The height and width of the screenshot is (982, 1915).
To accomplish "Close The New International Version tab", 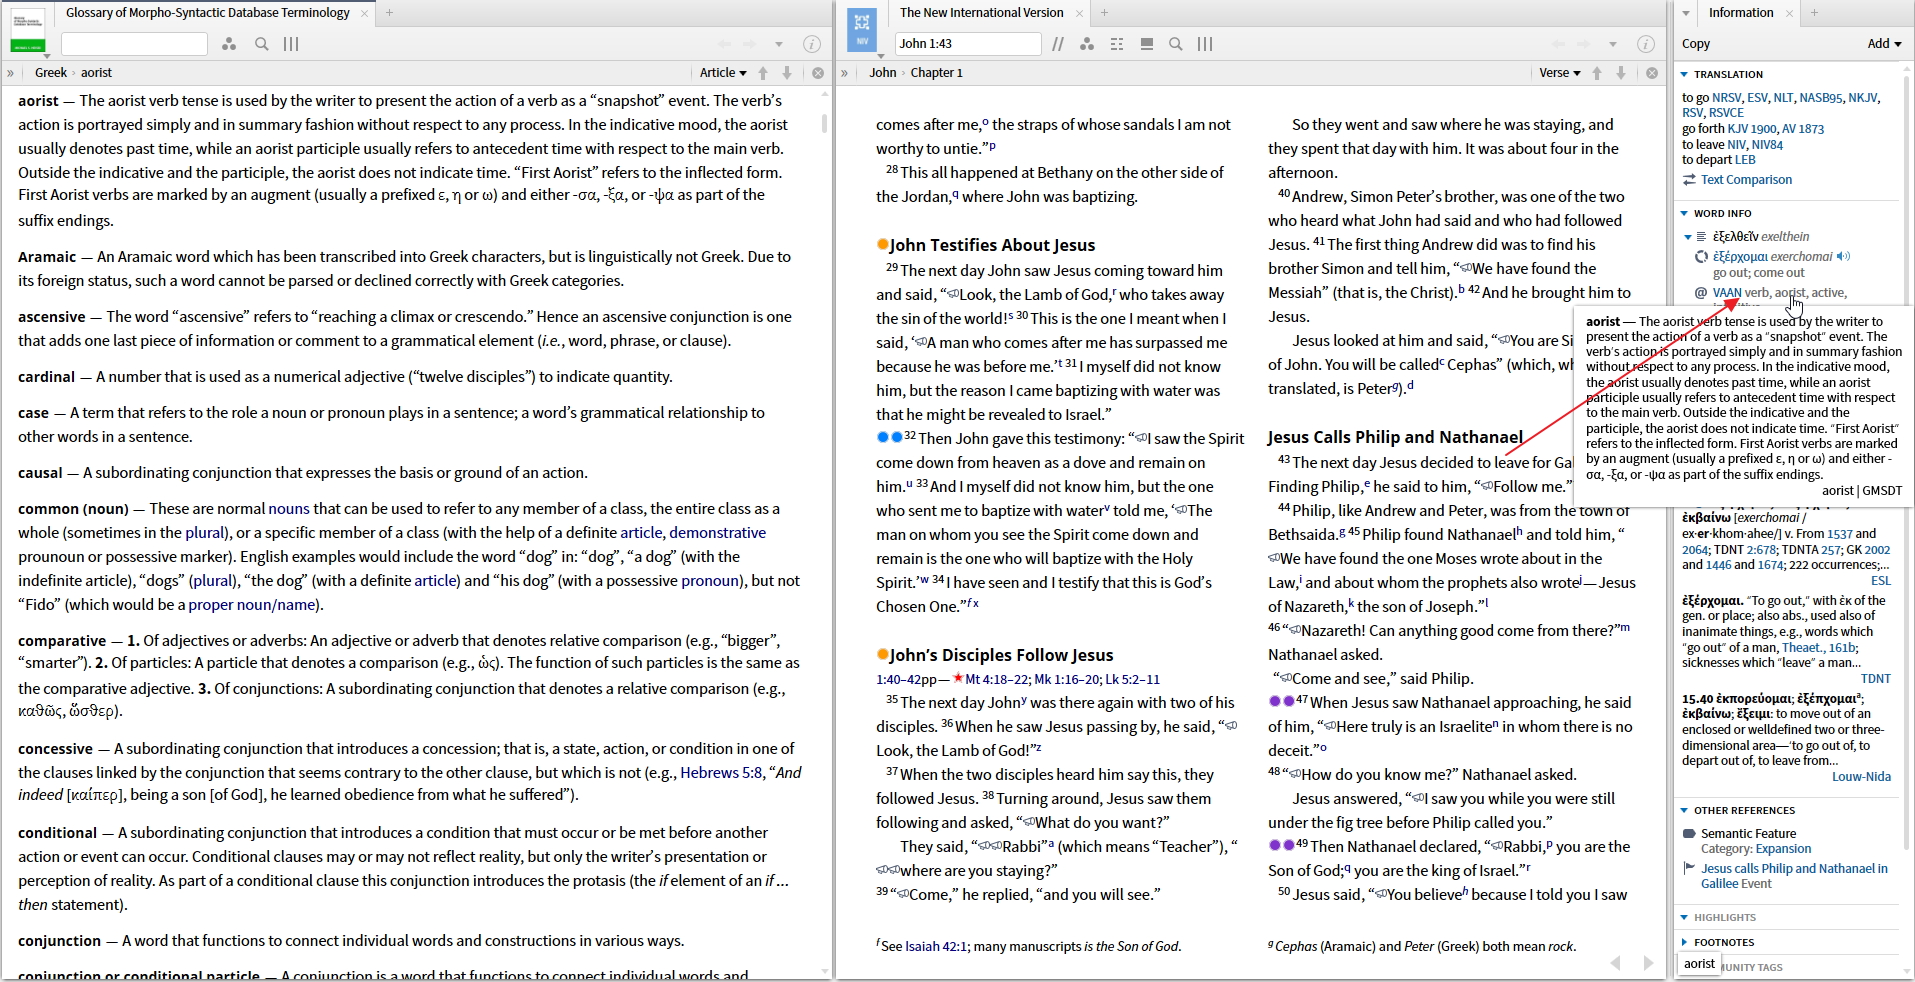I will tap(1079, 13).
